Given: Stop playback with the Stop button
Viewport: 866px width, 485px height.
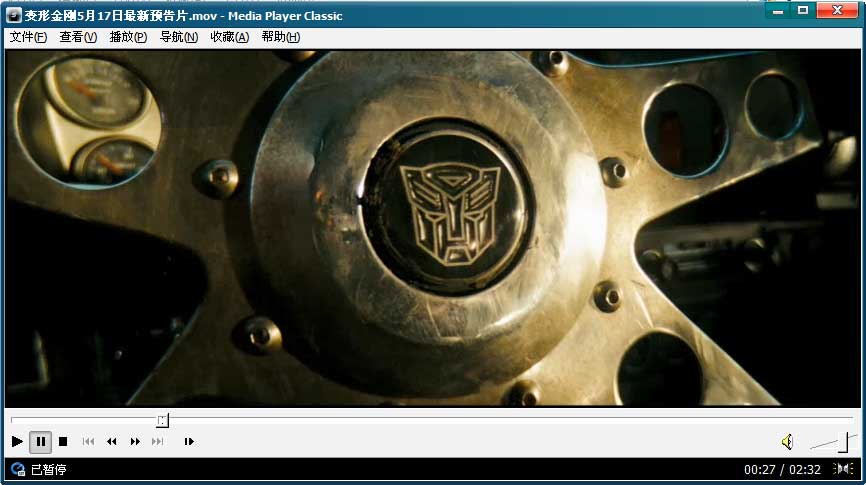Looking at the screenshot, I should click(x=63, y=441).
